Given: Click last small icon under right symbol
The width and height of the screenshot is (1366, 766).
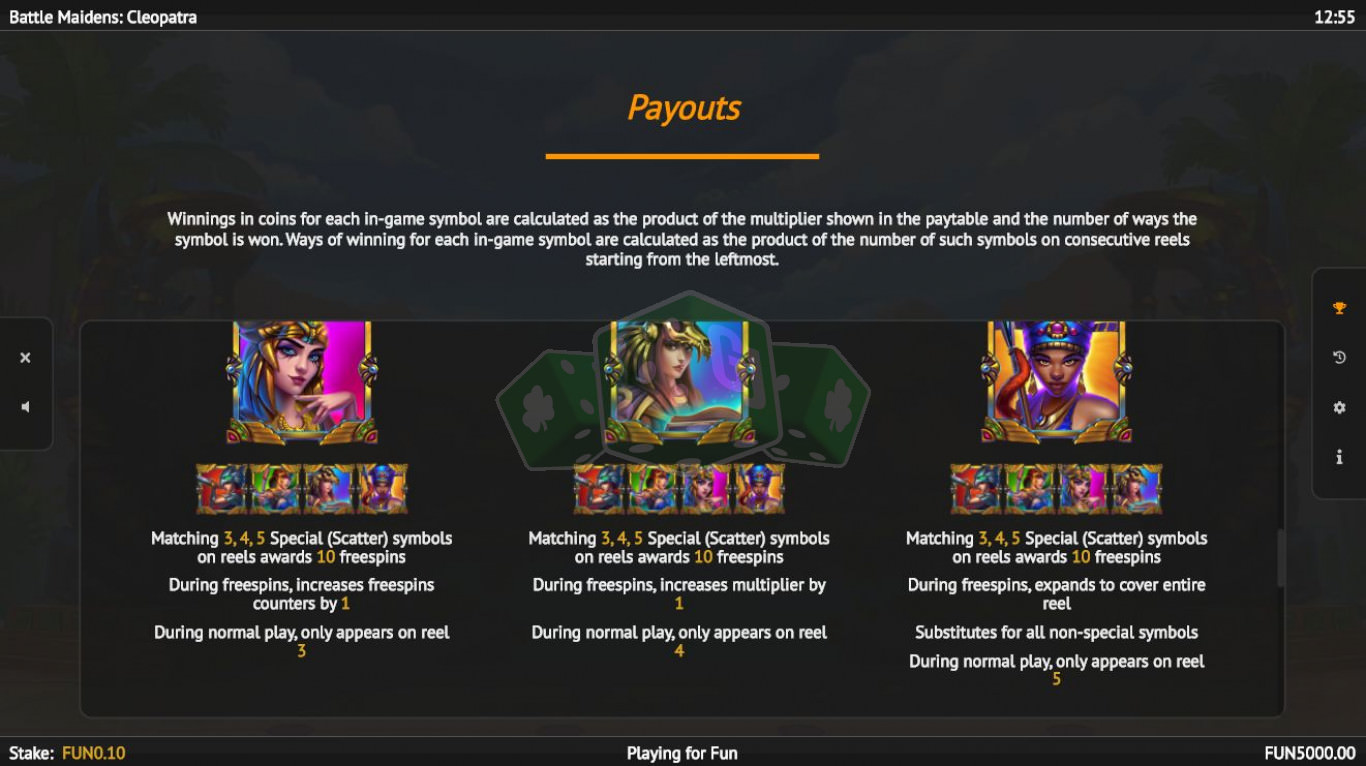Looking at the screenshot, I should click(1137, 489).
